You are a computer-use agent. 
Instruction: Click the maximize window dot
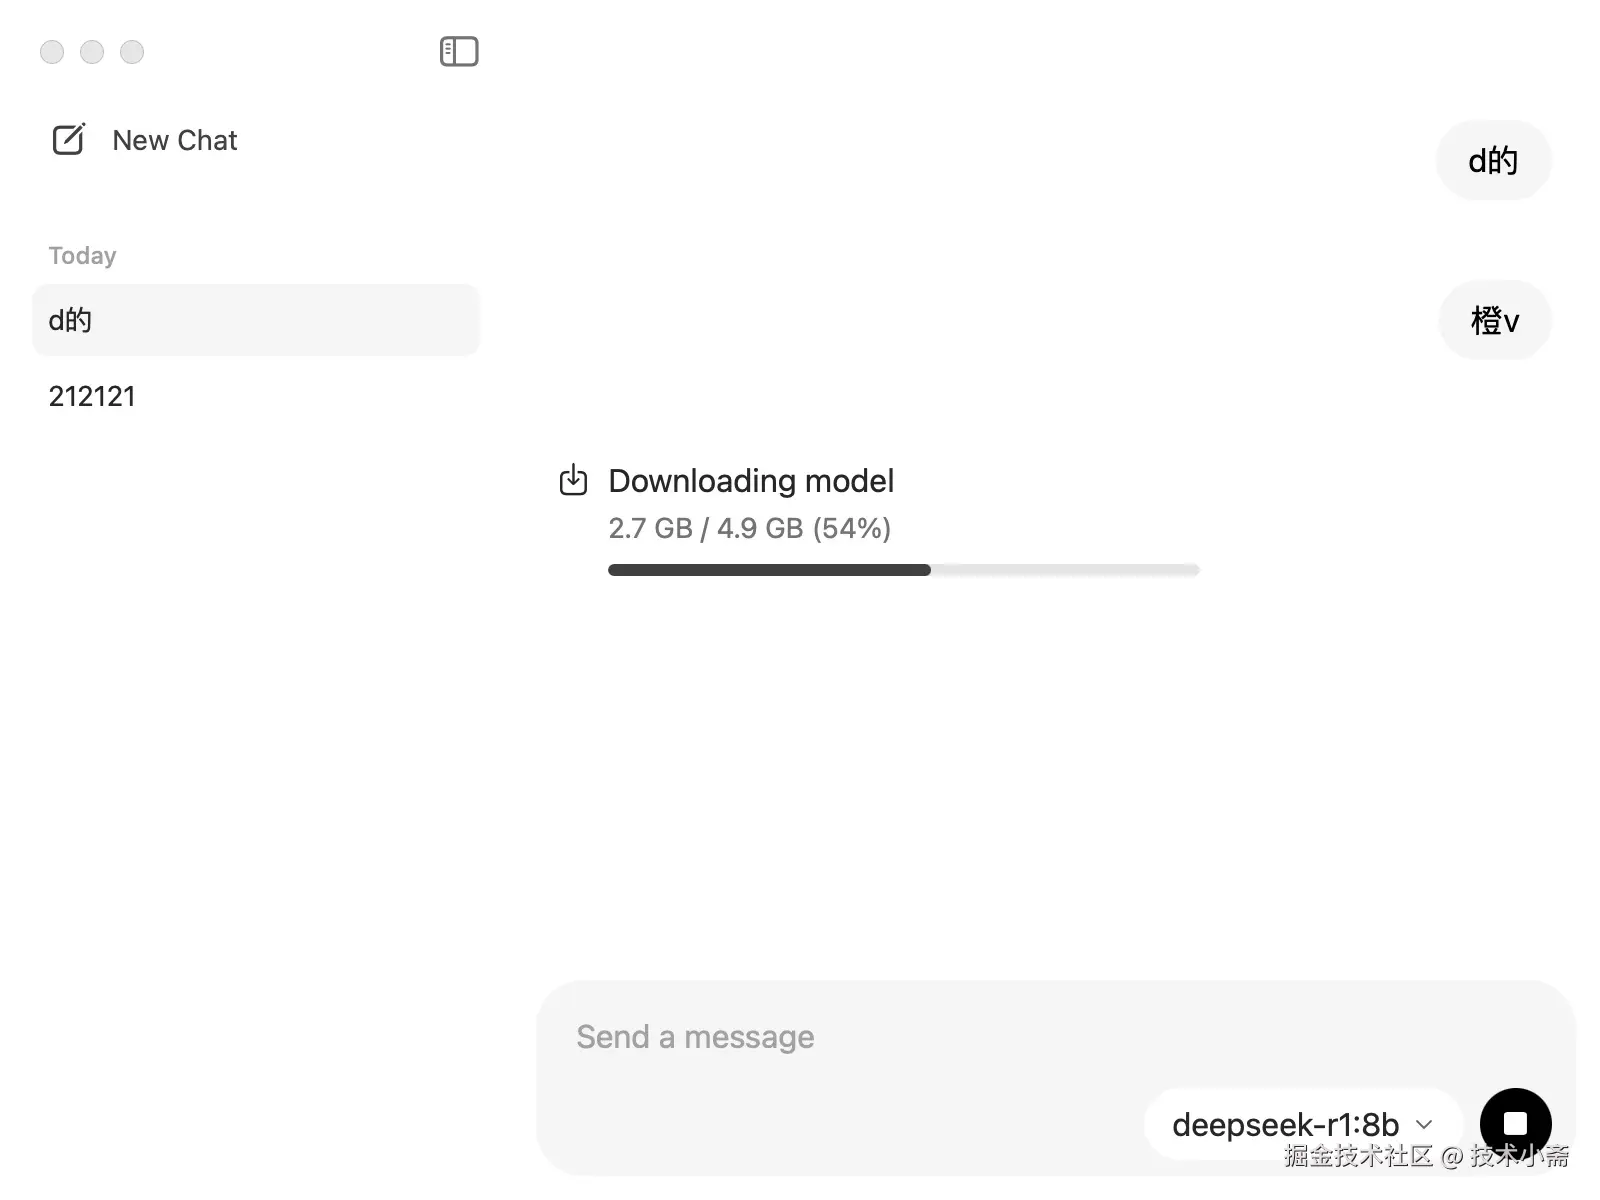pos(132,52)
